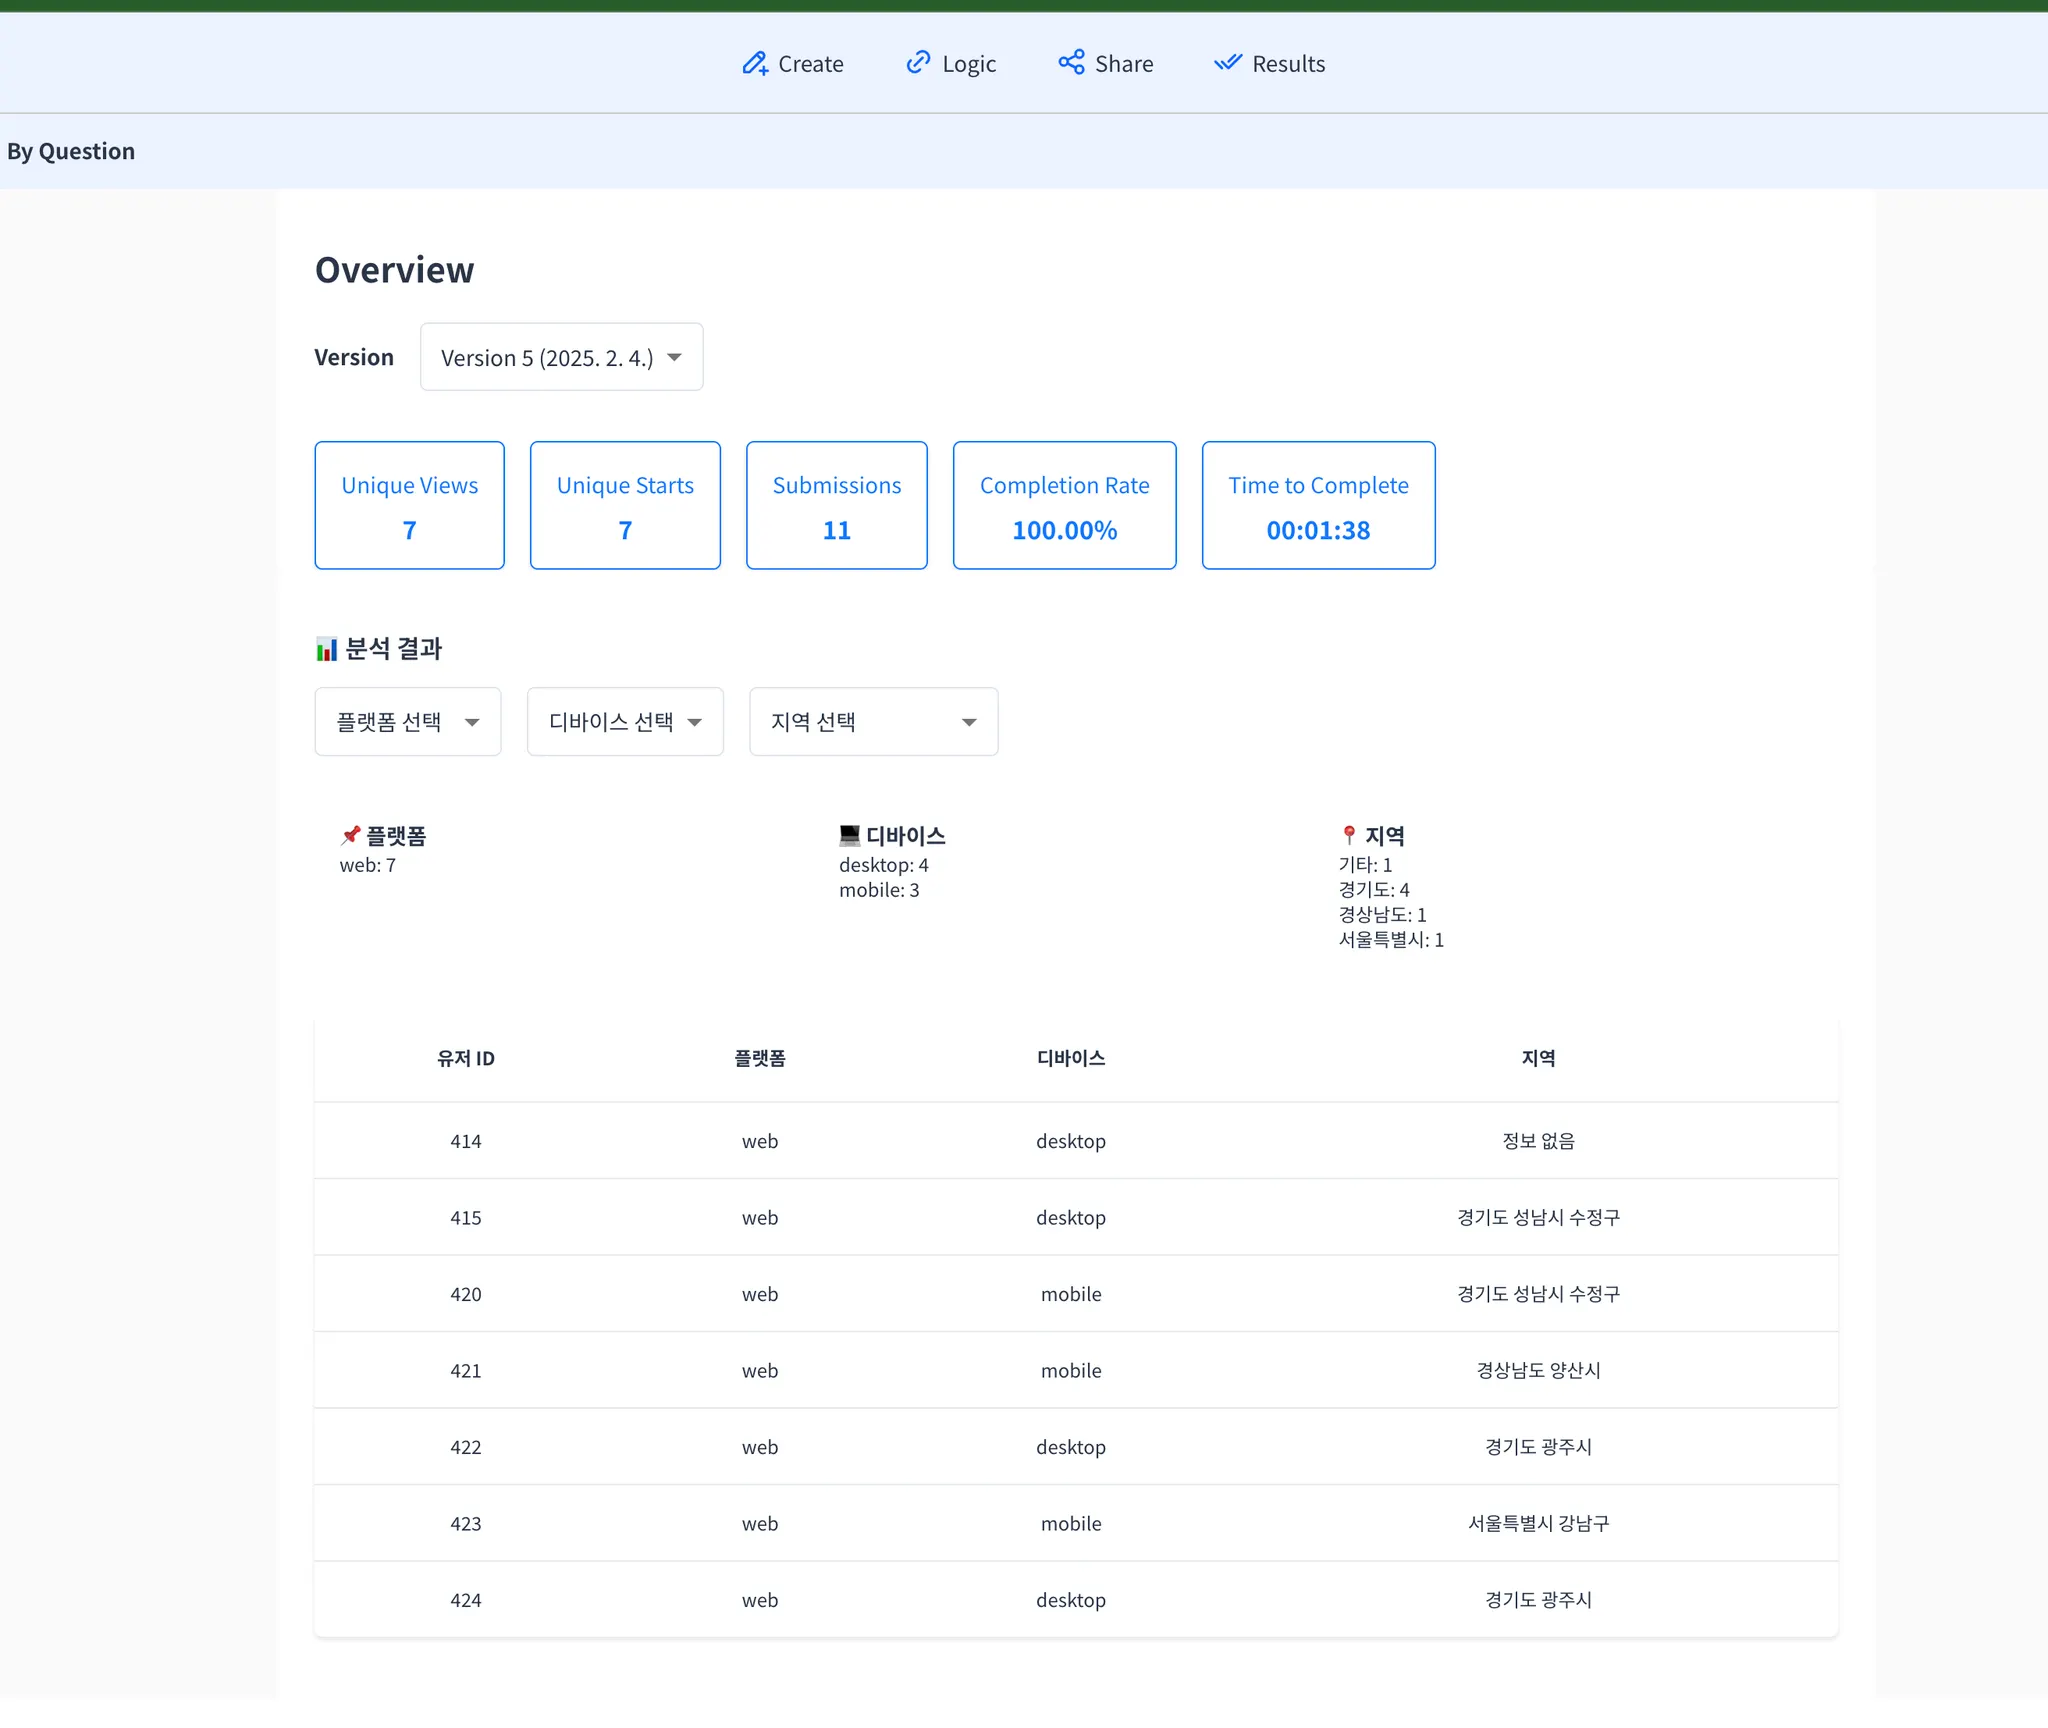The height and width of the screenshot is (1728, 2048).
Task: Open the 디바이스 선택 dropdown
Action: click(625, 722)
